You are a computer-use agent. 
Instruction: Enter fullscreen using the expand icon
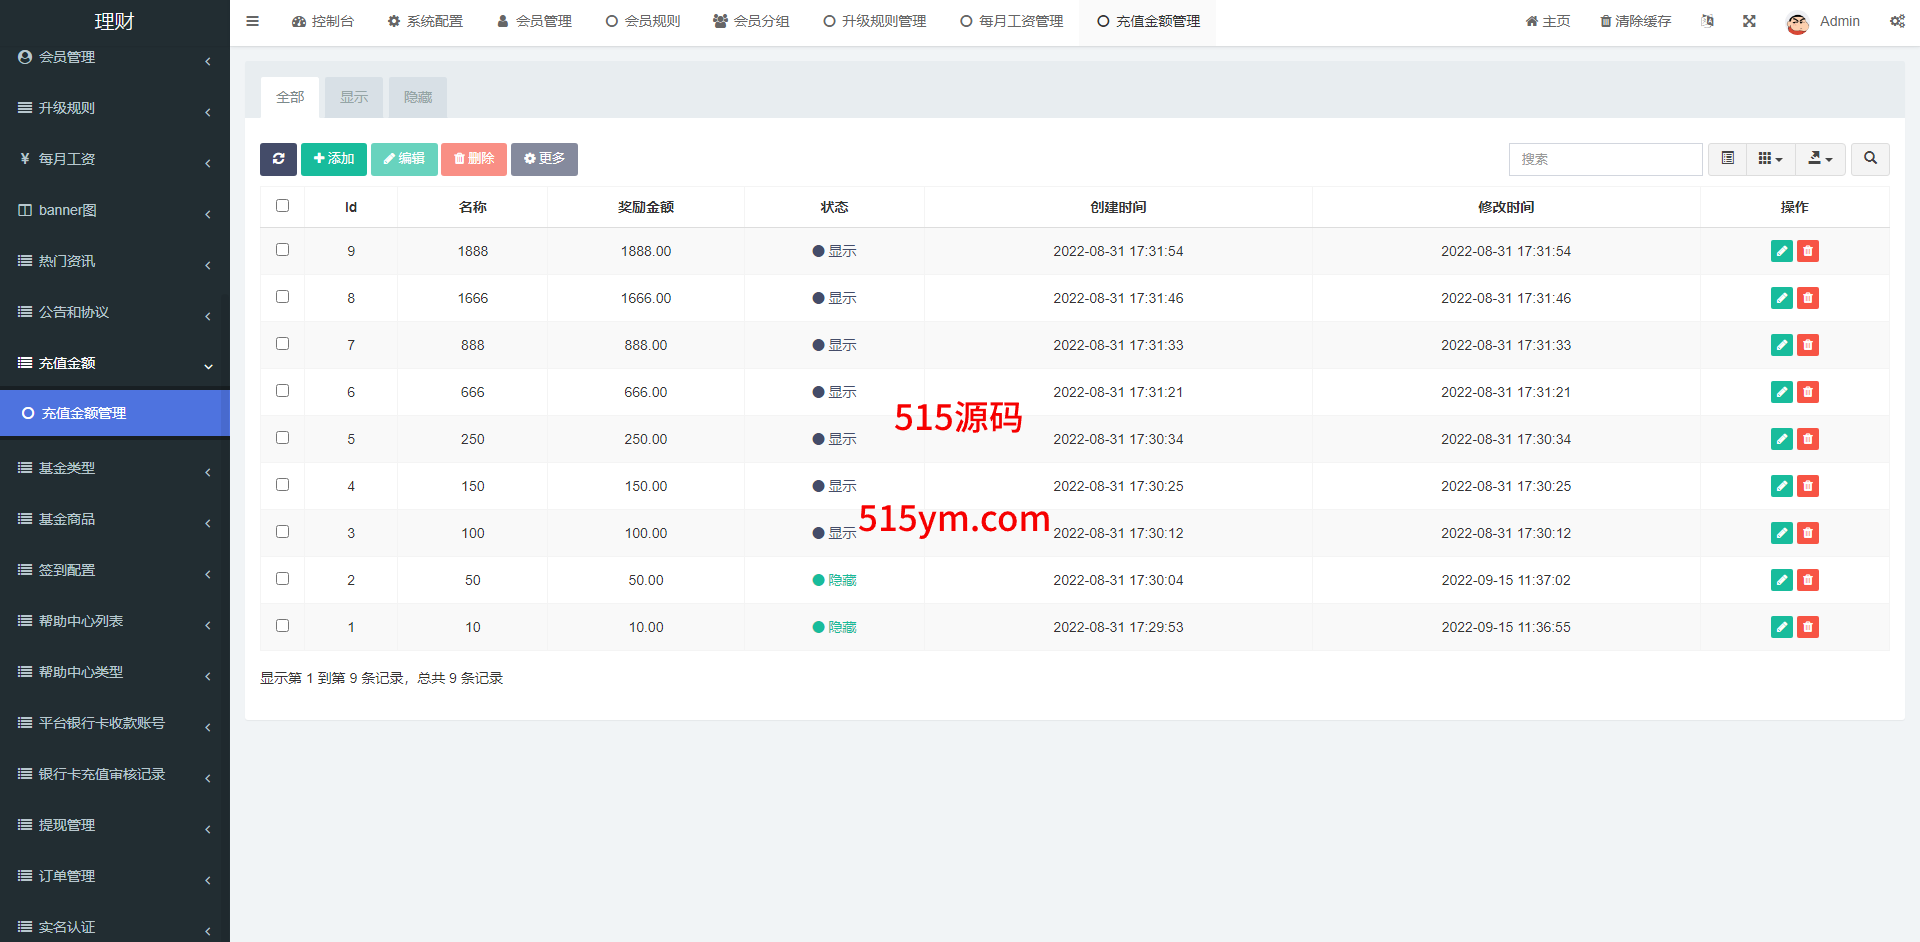click(x=1749, y=21)
